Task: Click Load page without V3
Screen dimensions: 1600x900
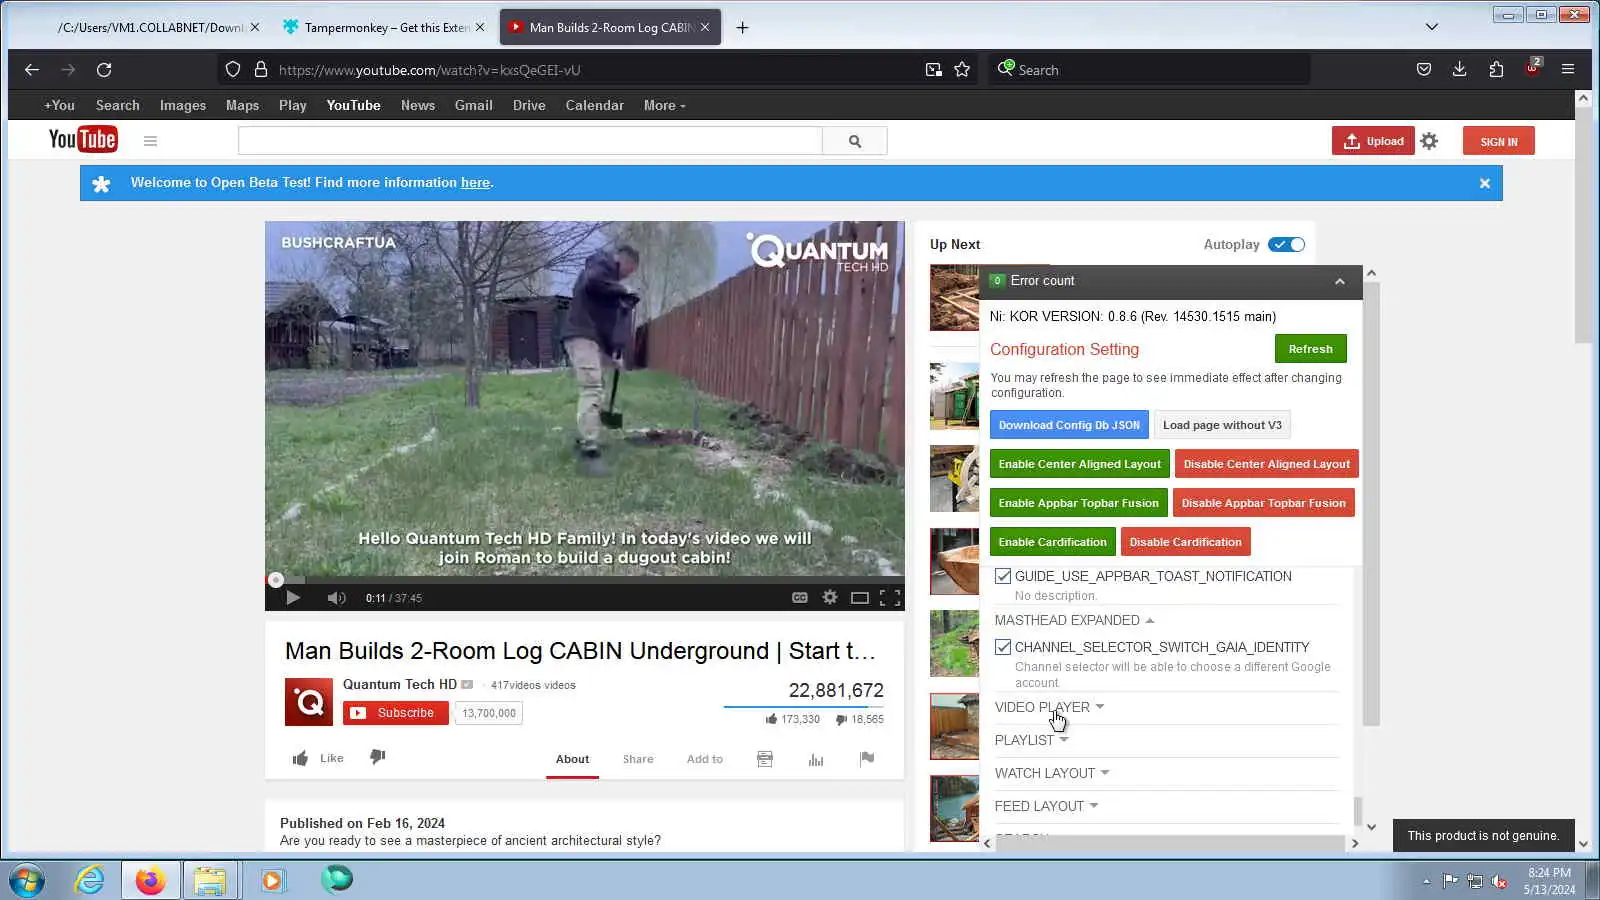Action: [x=1222, y=425]
